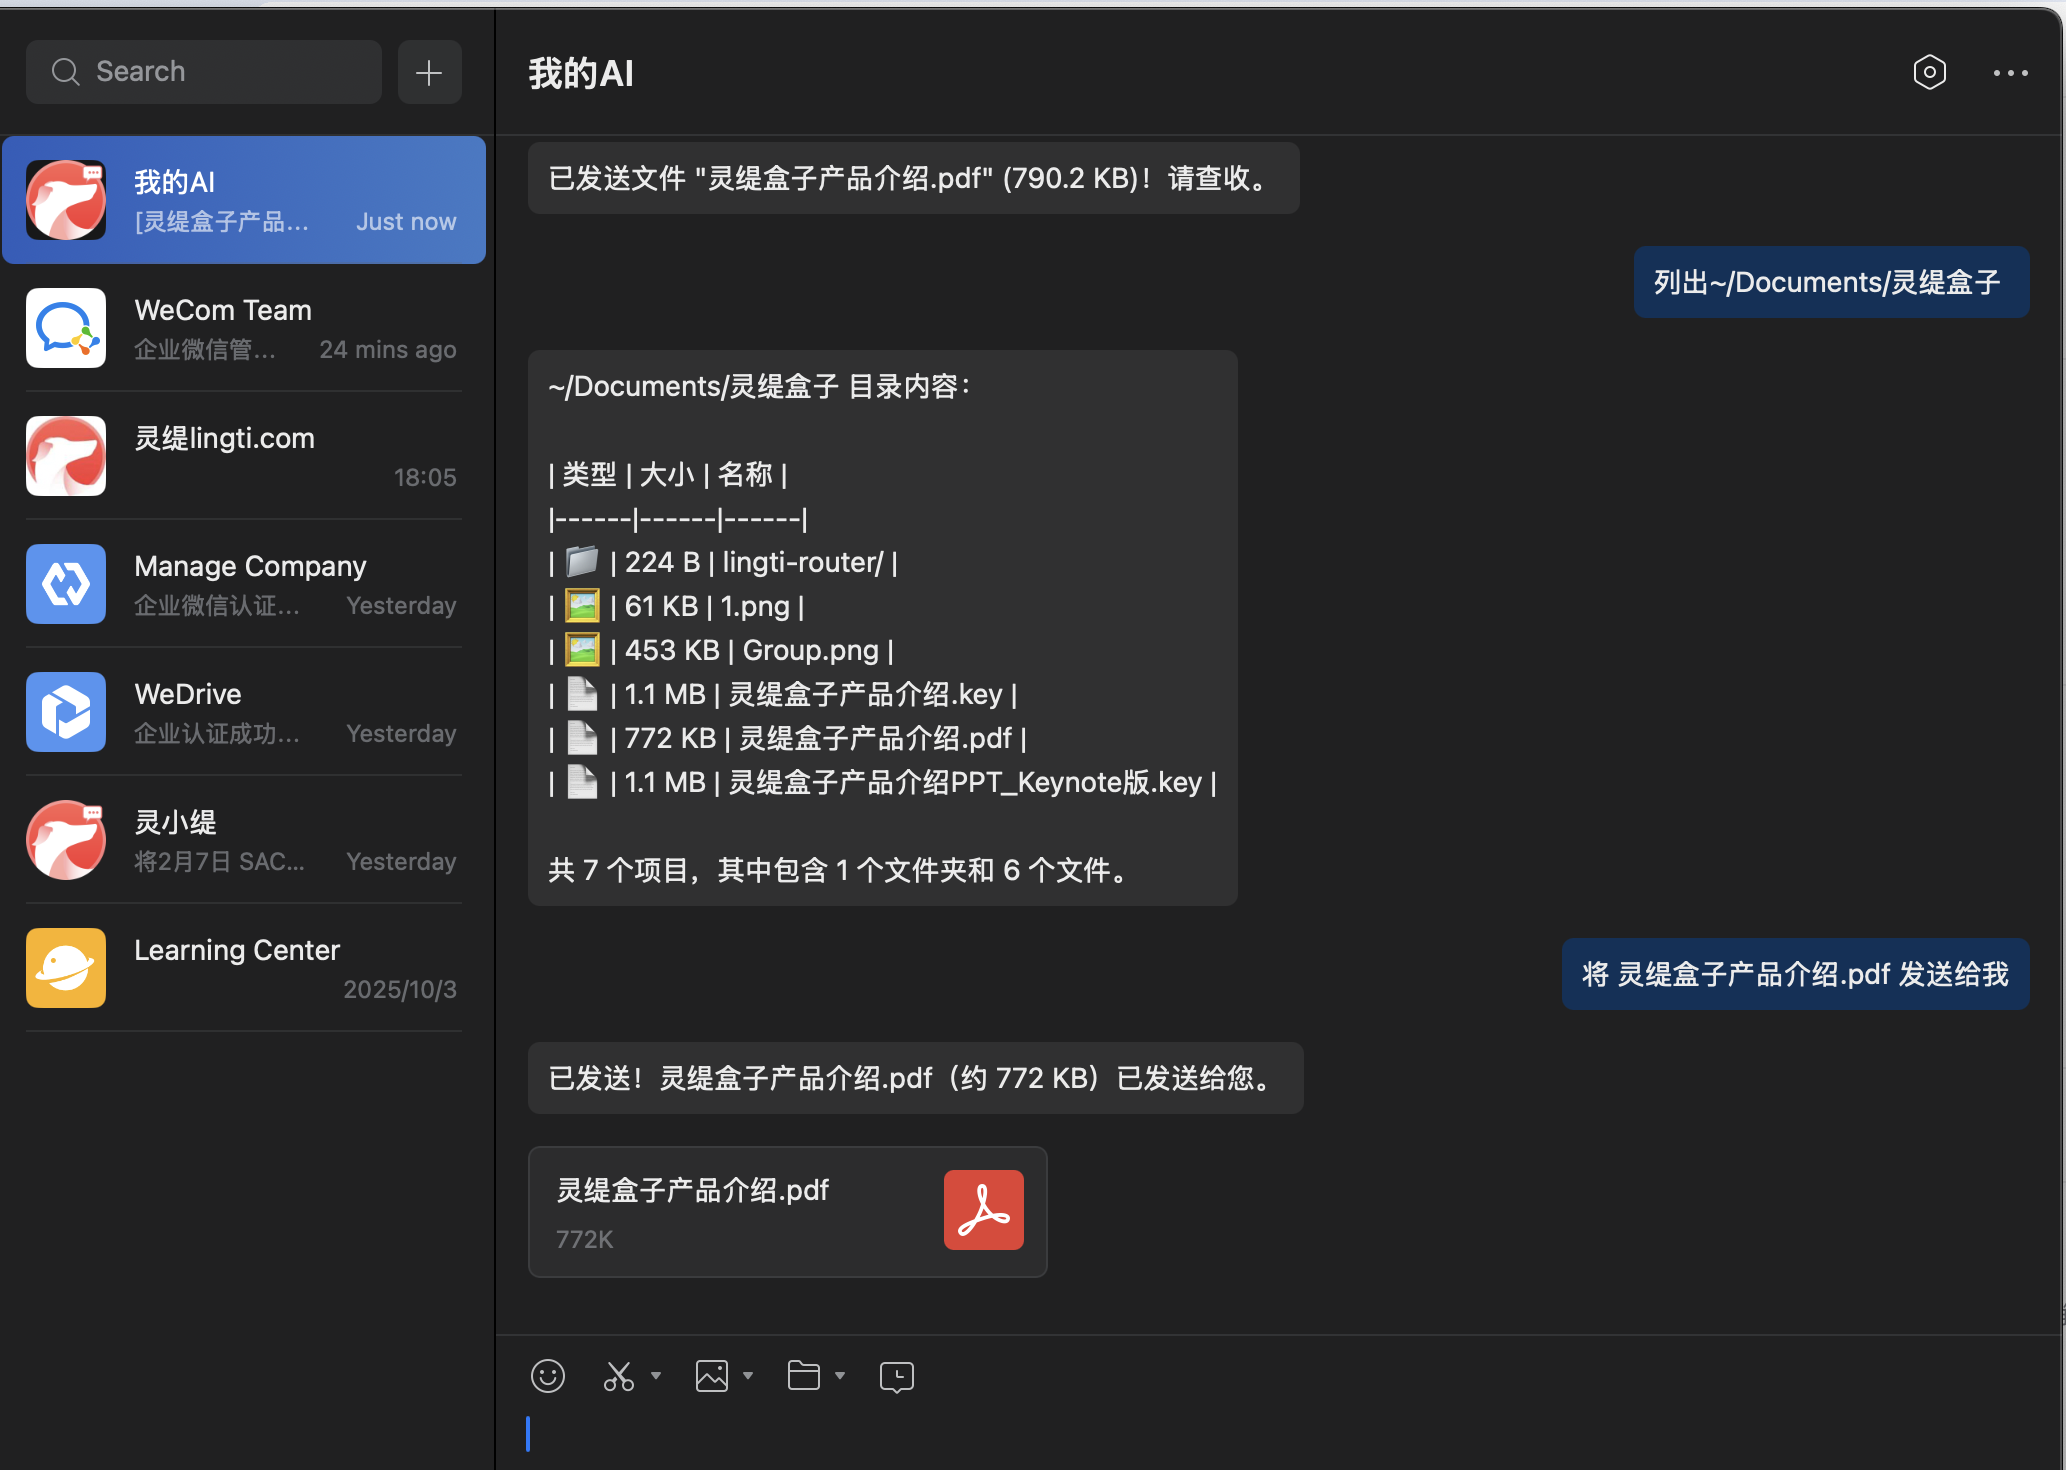Click the insert image icon
The image size is (2066, 1470).
pyautogui.click(x=711, y=1375)
